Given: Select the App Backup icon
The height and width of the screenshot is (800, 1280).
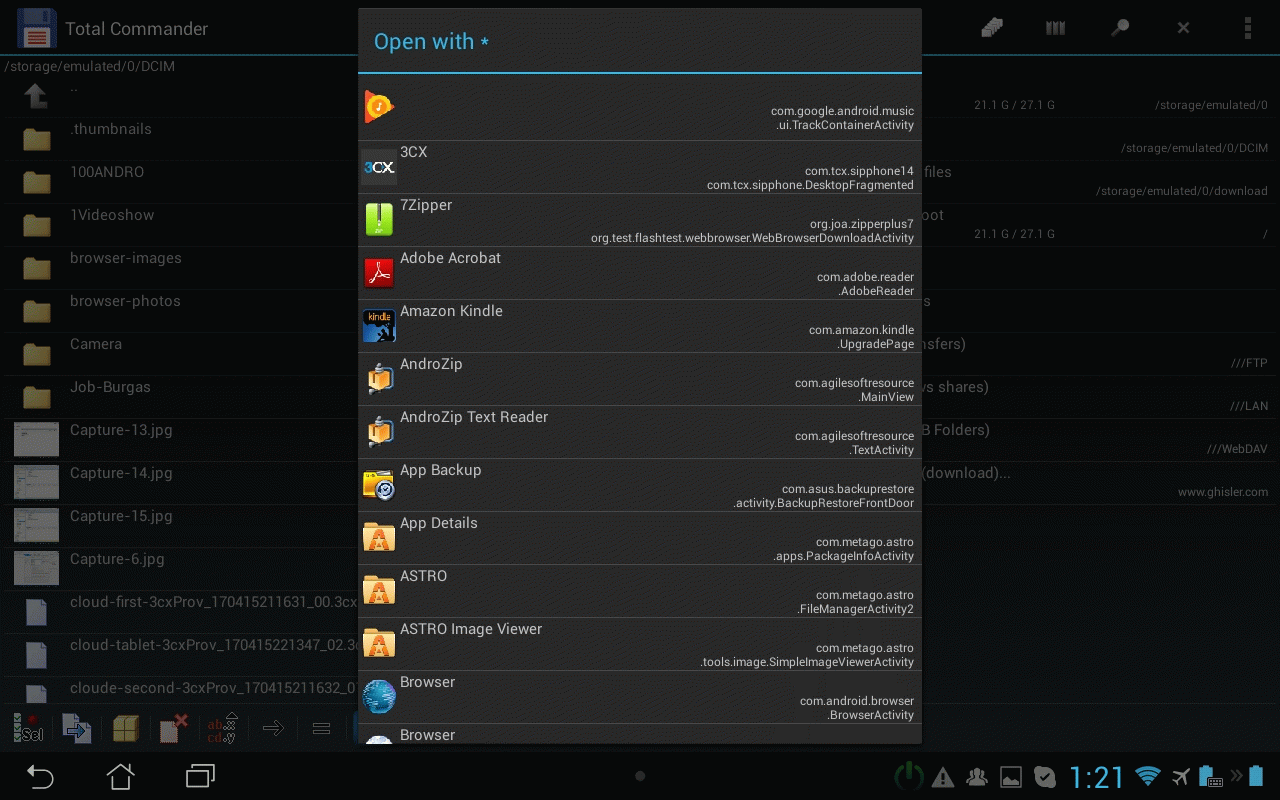Looking at the screenshot, I should [x=379, y=485].
